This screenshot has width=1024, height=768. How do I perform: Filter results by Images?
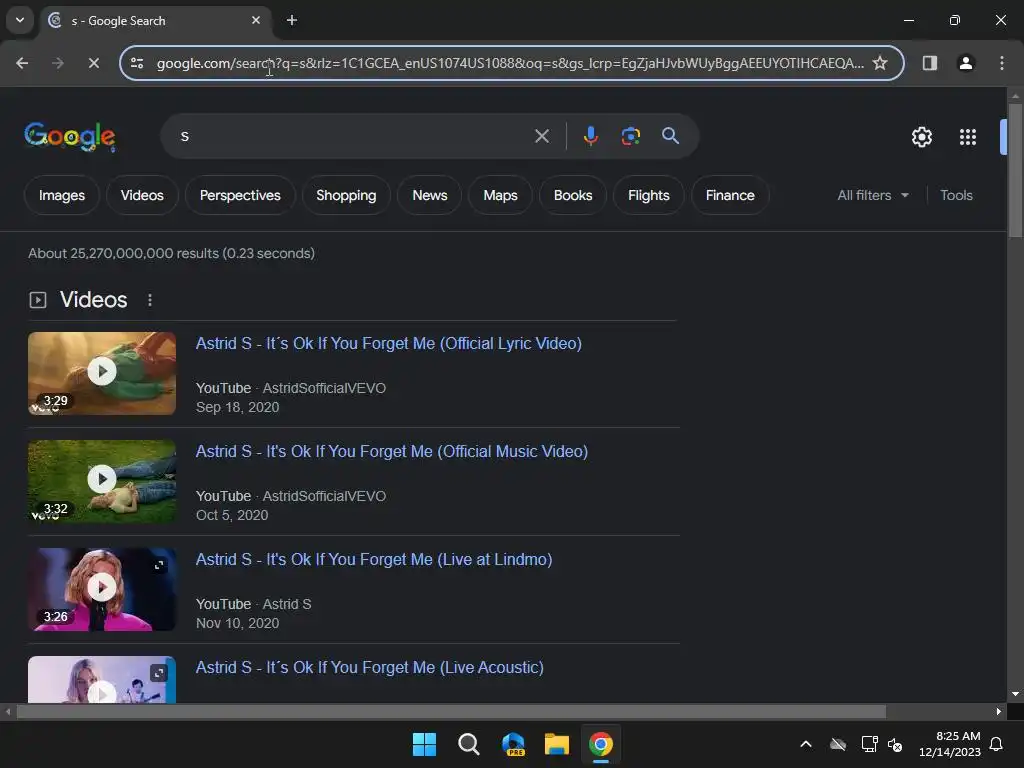click(61, 195)
